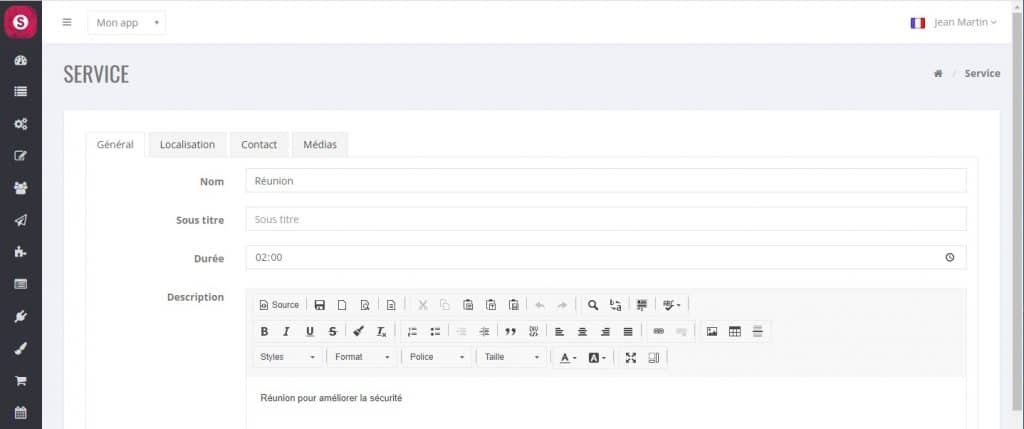Click the home icon in breadcrumb
The width and height of the screenshot is (1024, 429).
[x=938, y=74]
